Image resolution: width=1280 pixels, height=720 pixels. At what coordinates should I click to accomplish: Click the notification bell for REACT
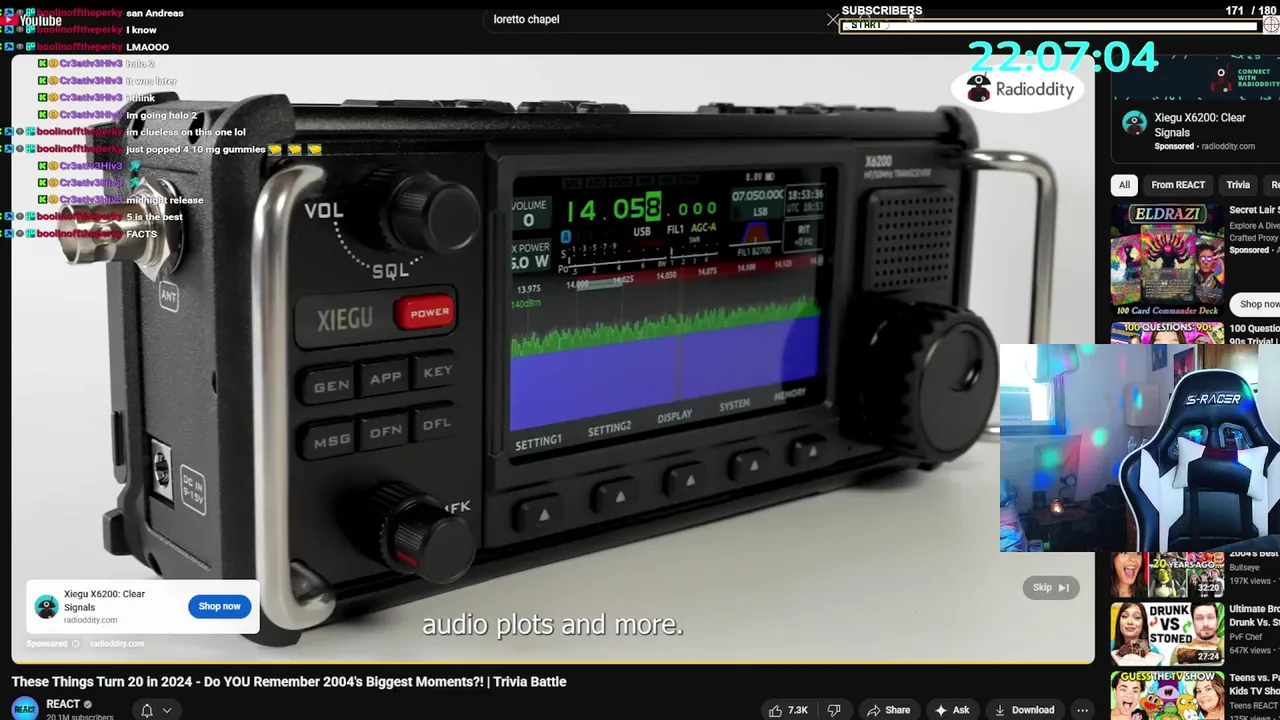(146, 710)
